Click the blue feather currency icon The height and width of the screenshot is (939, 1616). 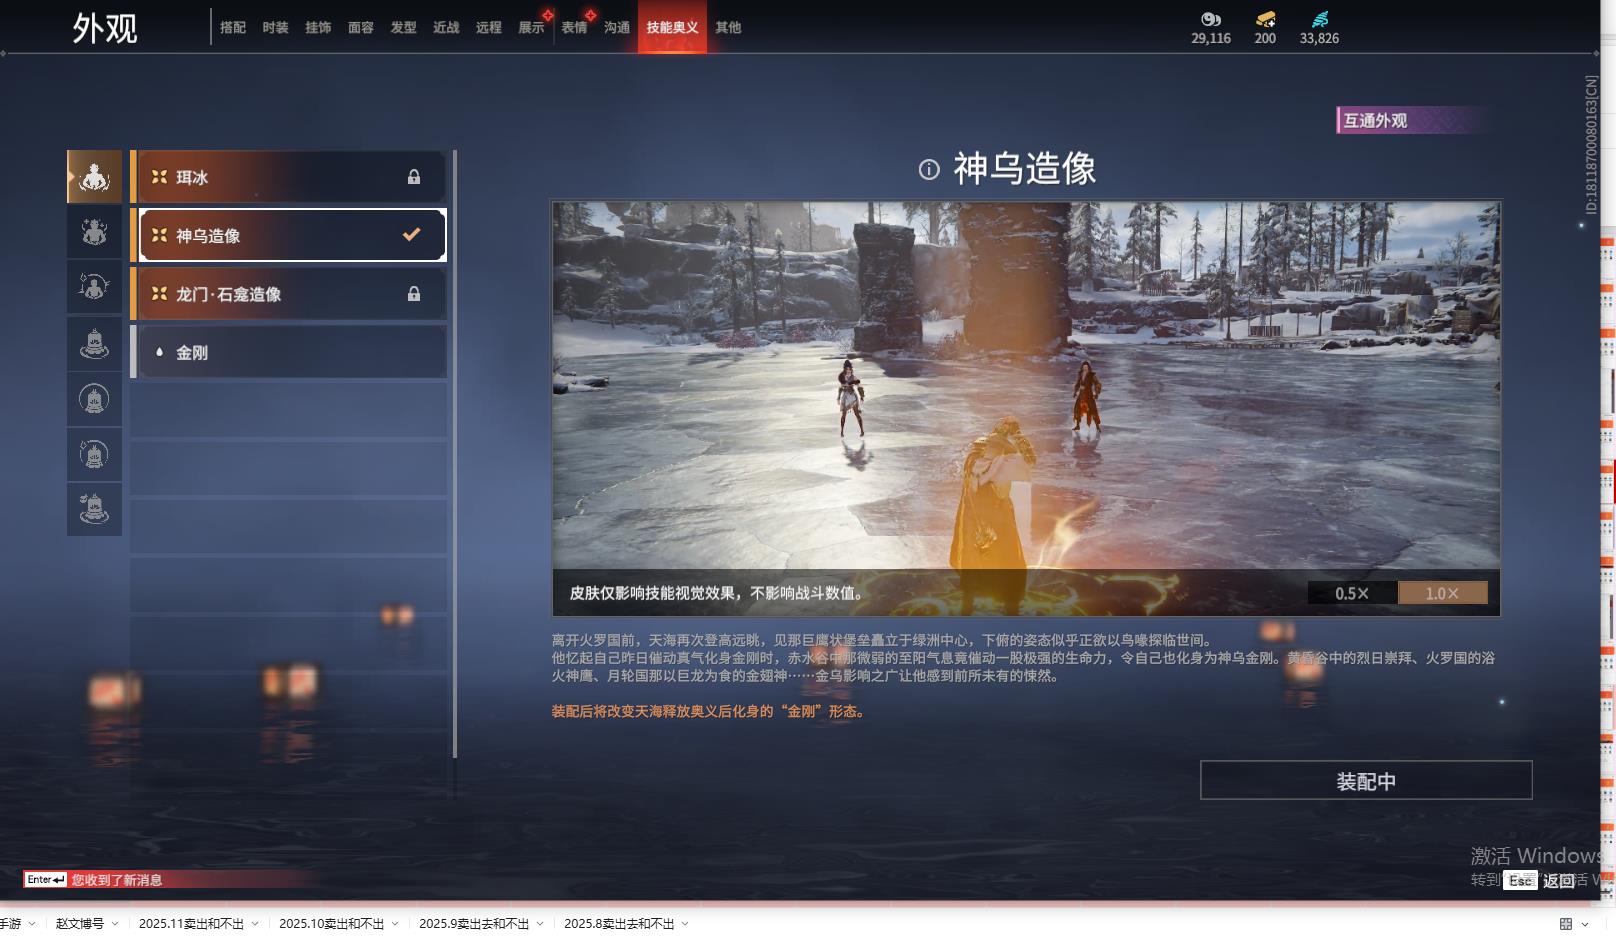click(x=1319, y=19)
